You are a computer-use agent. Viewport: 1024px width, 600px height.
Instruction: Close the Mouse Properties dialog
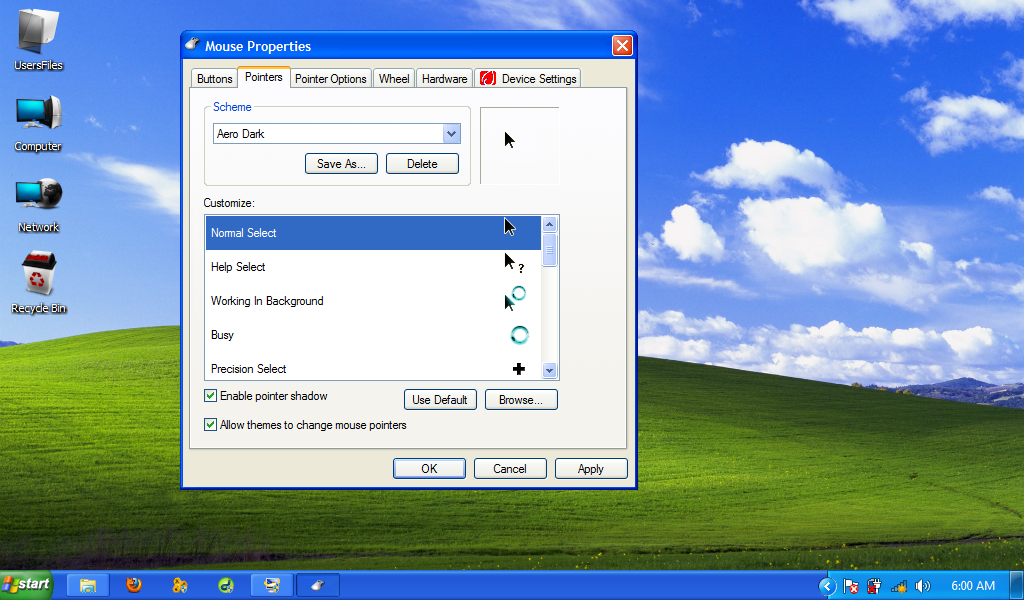click(x=622, y=46)
